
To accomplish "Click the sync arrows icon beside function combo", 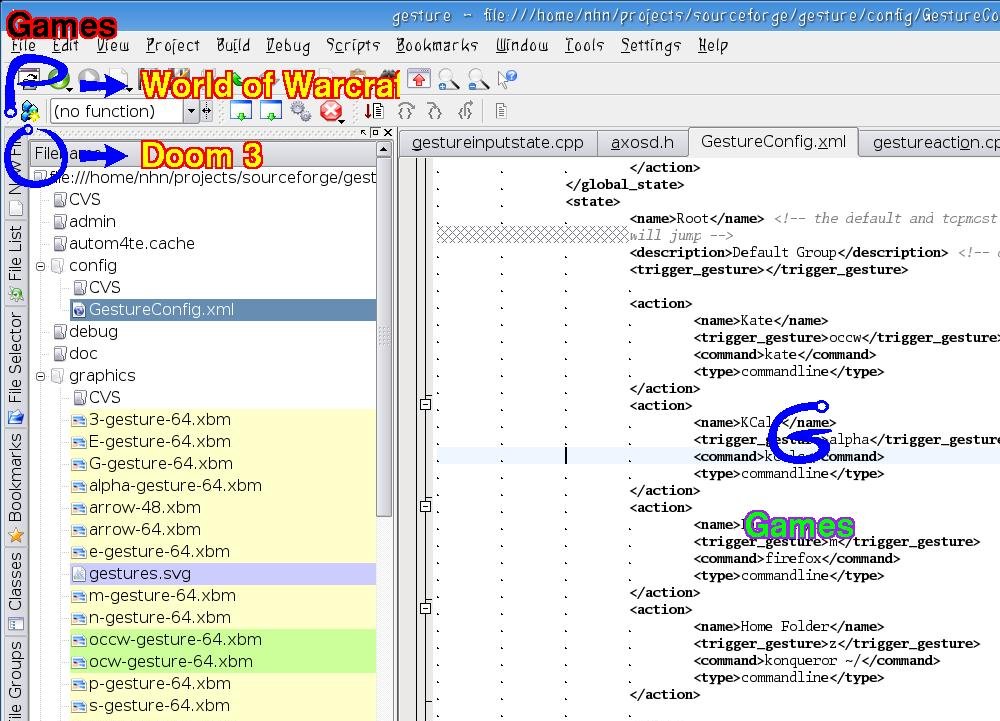I will tap(207, 112).
